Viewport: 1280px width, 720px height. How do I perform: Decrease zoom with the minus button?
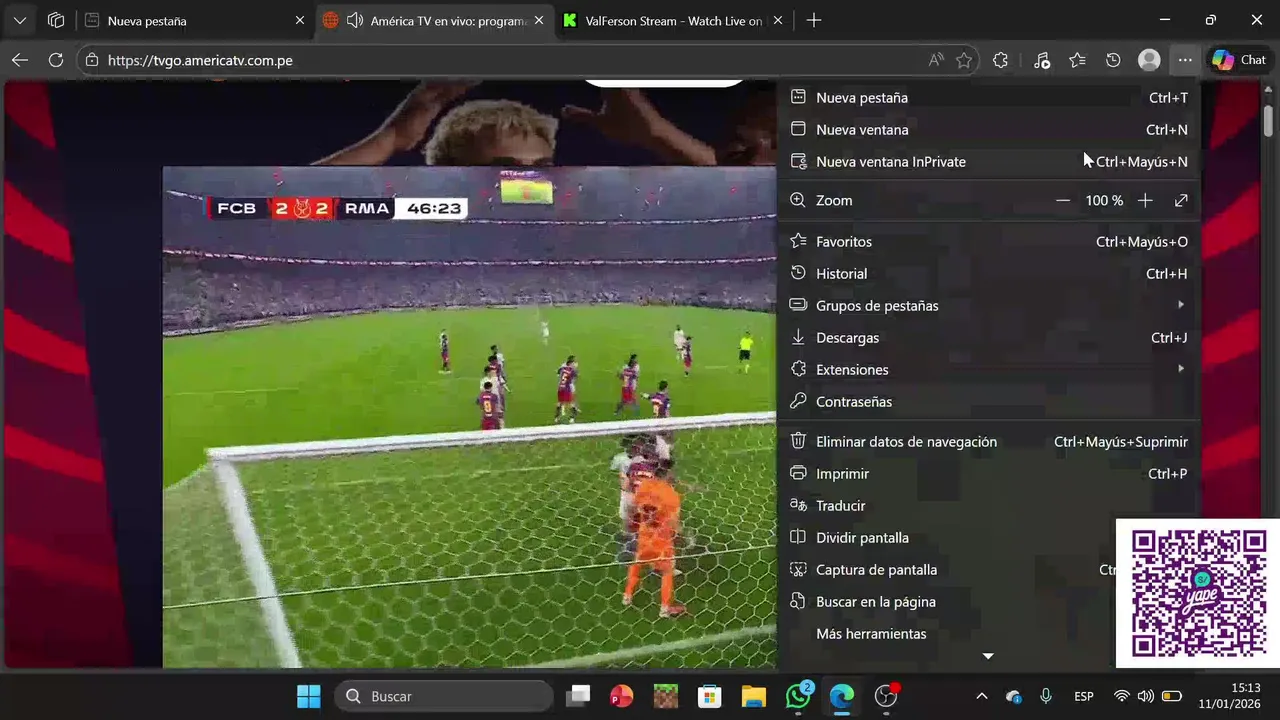click(1063, 200)
